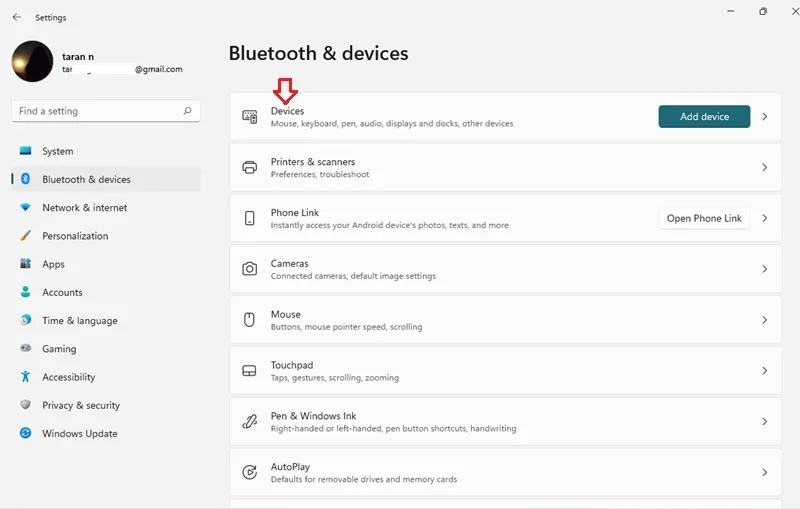Click the Add device button
Screen dimensions: 800x509
point(704,117)
